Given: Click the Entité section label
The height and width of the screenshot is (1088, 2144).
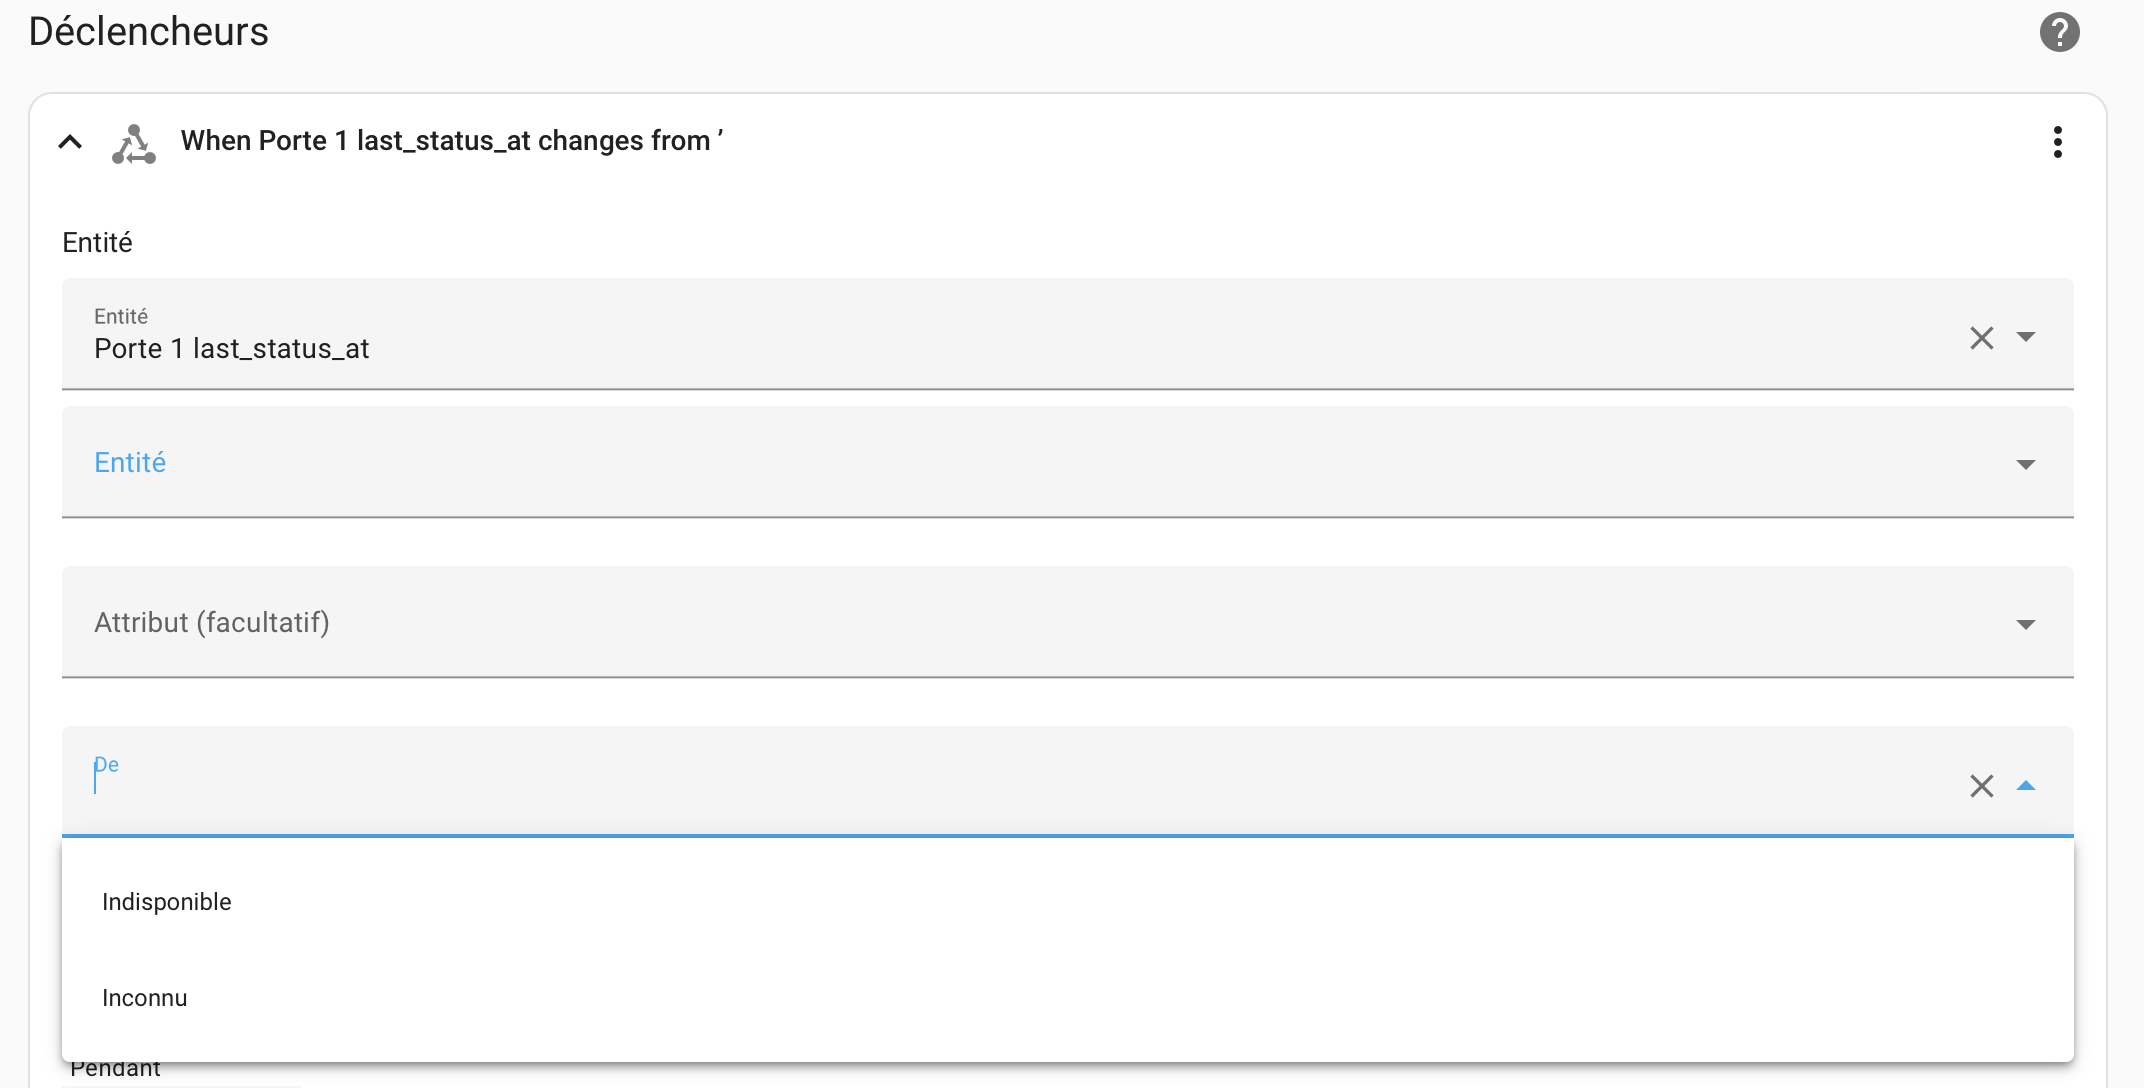Looking at the screenshot, I should coord(97,243).
